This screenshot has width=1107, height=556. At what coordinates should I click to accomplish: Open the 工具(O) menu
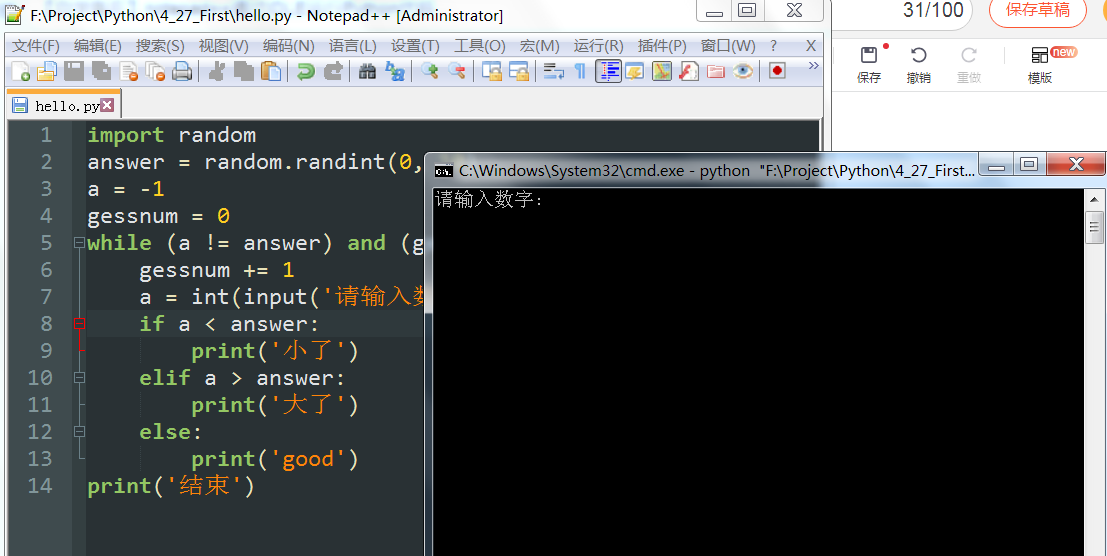(x=479, y=47)
